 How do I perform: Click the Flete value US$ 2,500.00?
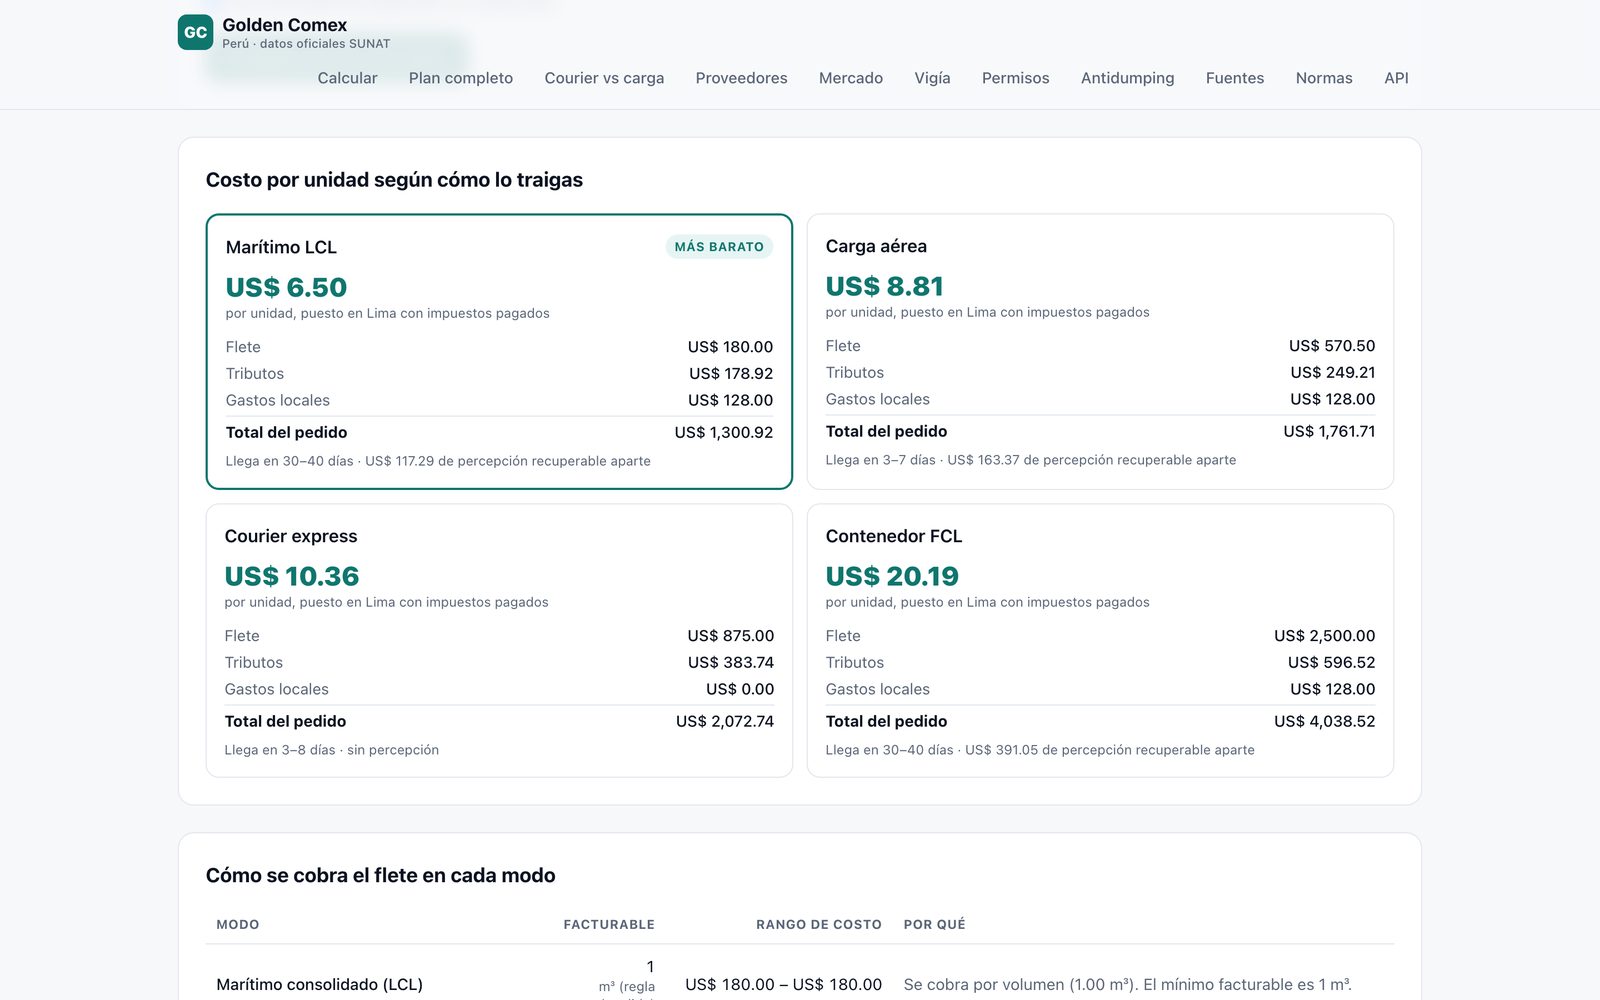coord(1324,636)
